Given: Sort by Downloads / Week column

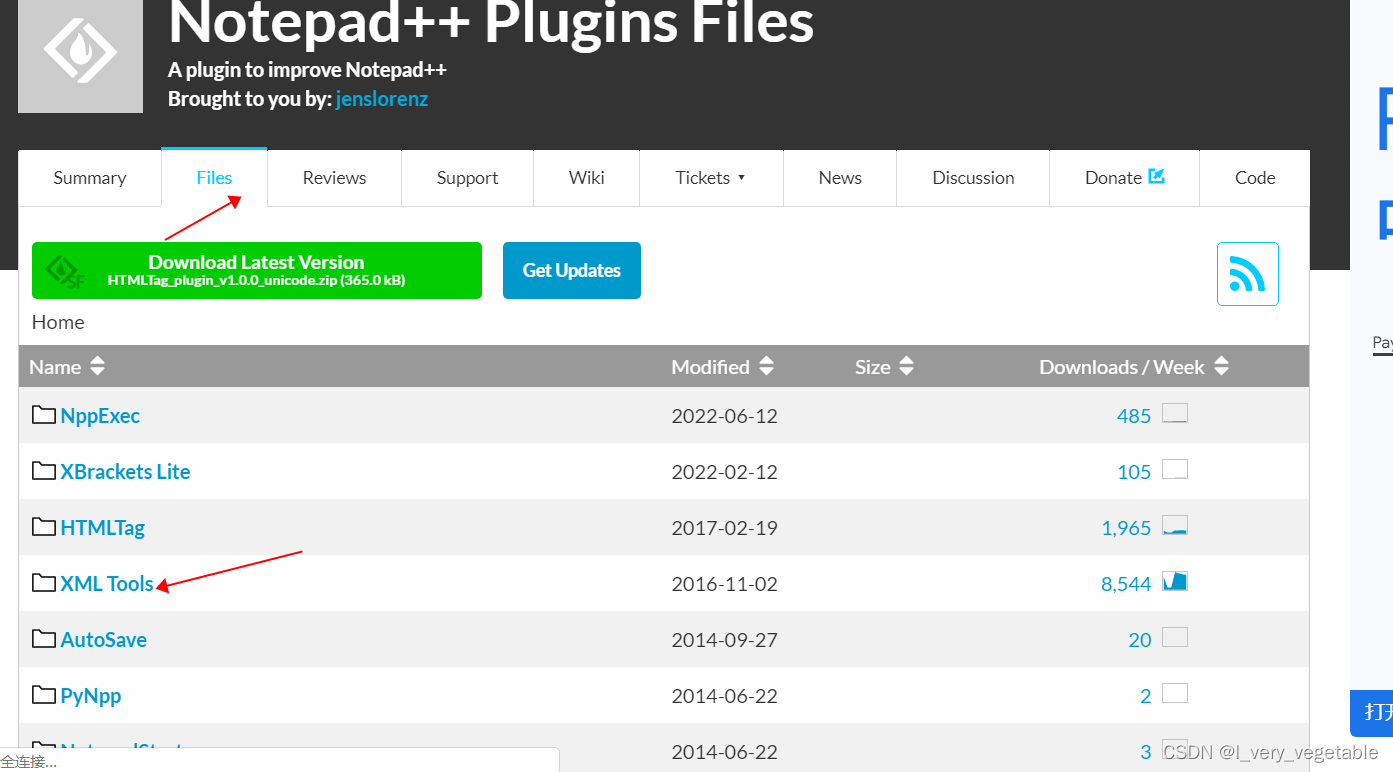Looking at the screenshot, I should [x=1134, y=367].
